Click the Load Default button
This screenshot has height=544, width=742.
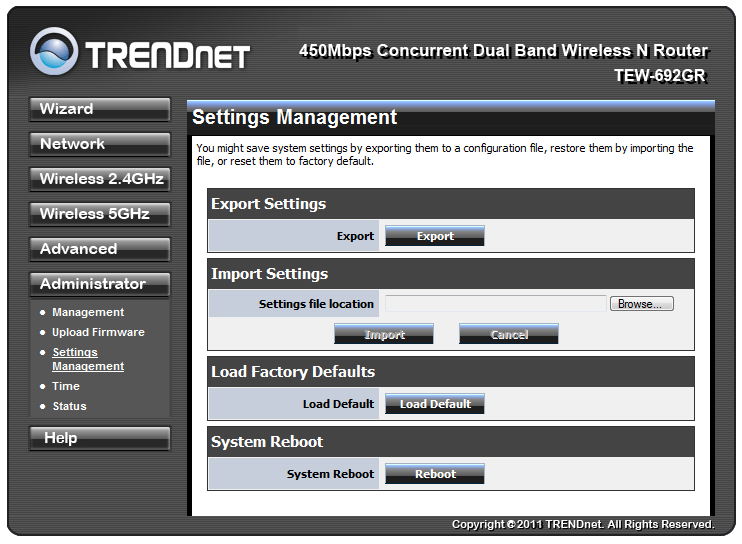click(x=434, y=404)
